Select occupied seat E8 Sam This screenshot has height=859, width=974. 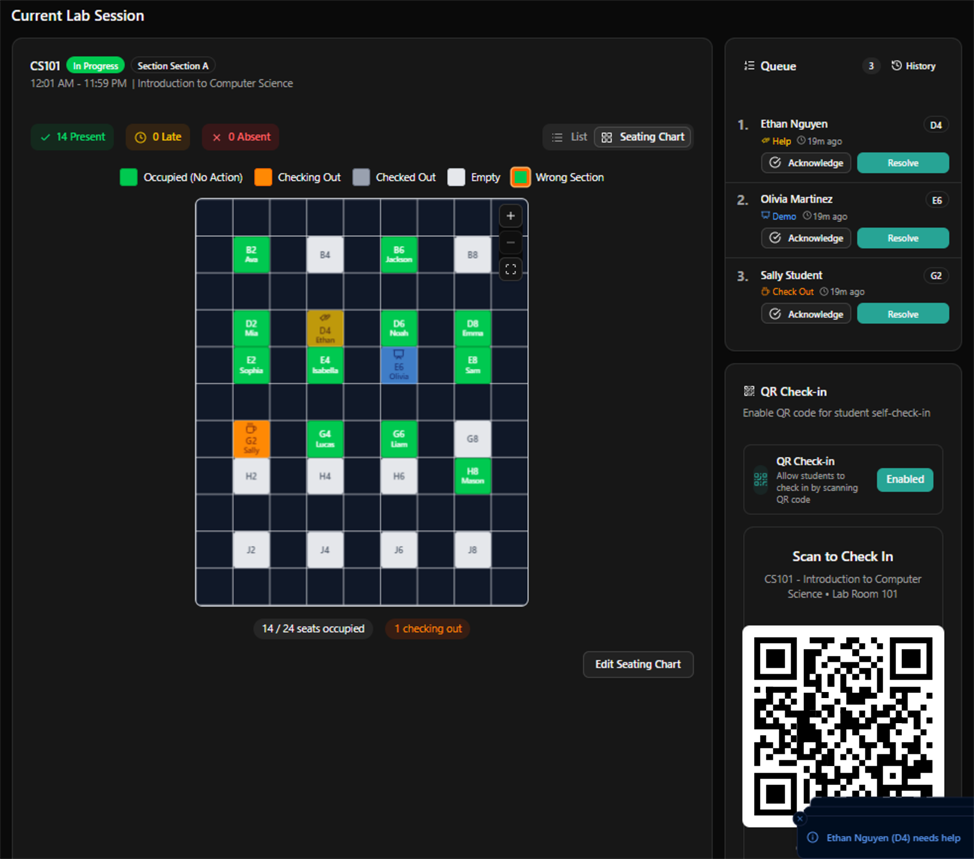point(473,365)
